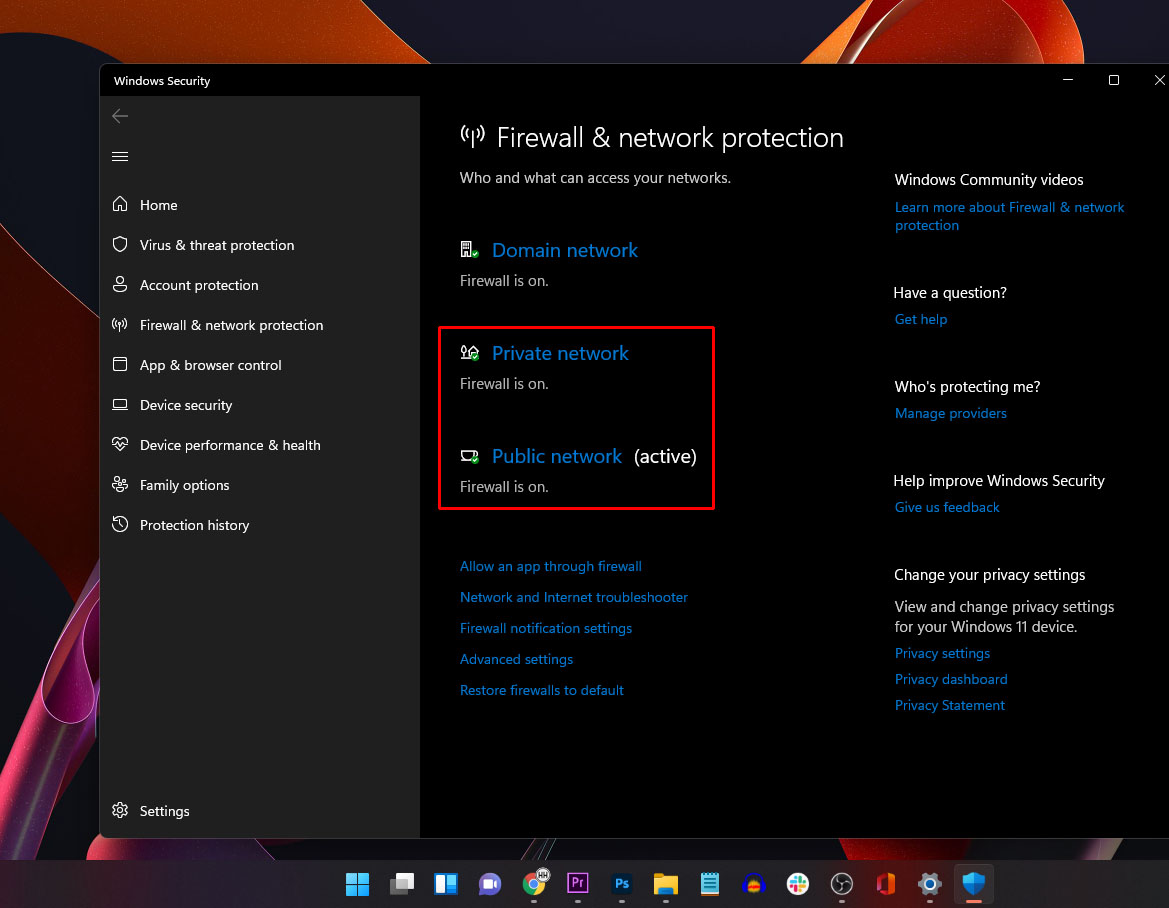1169x908 pixels.
Task: Collapse the sidebar with the hamburger menu
Action: pos(119,156)
